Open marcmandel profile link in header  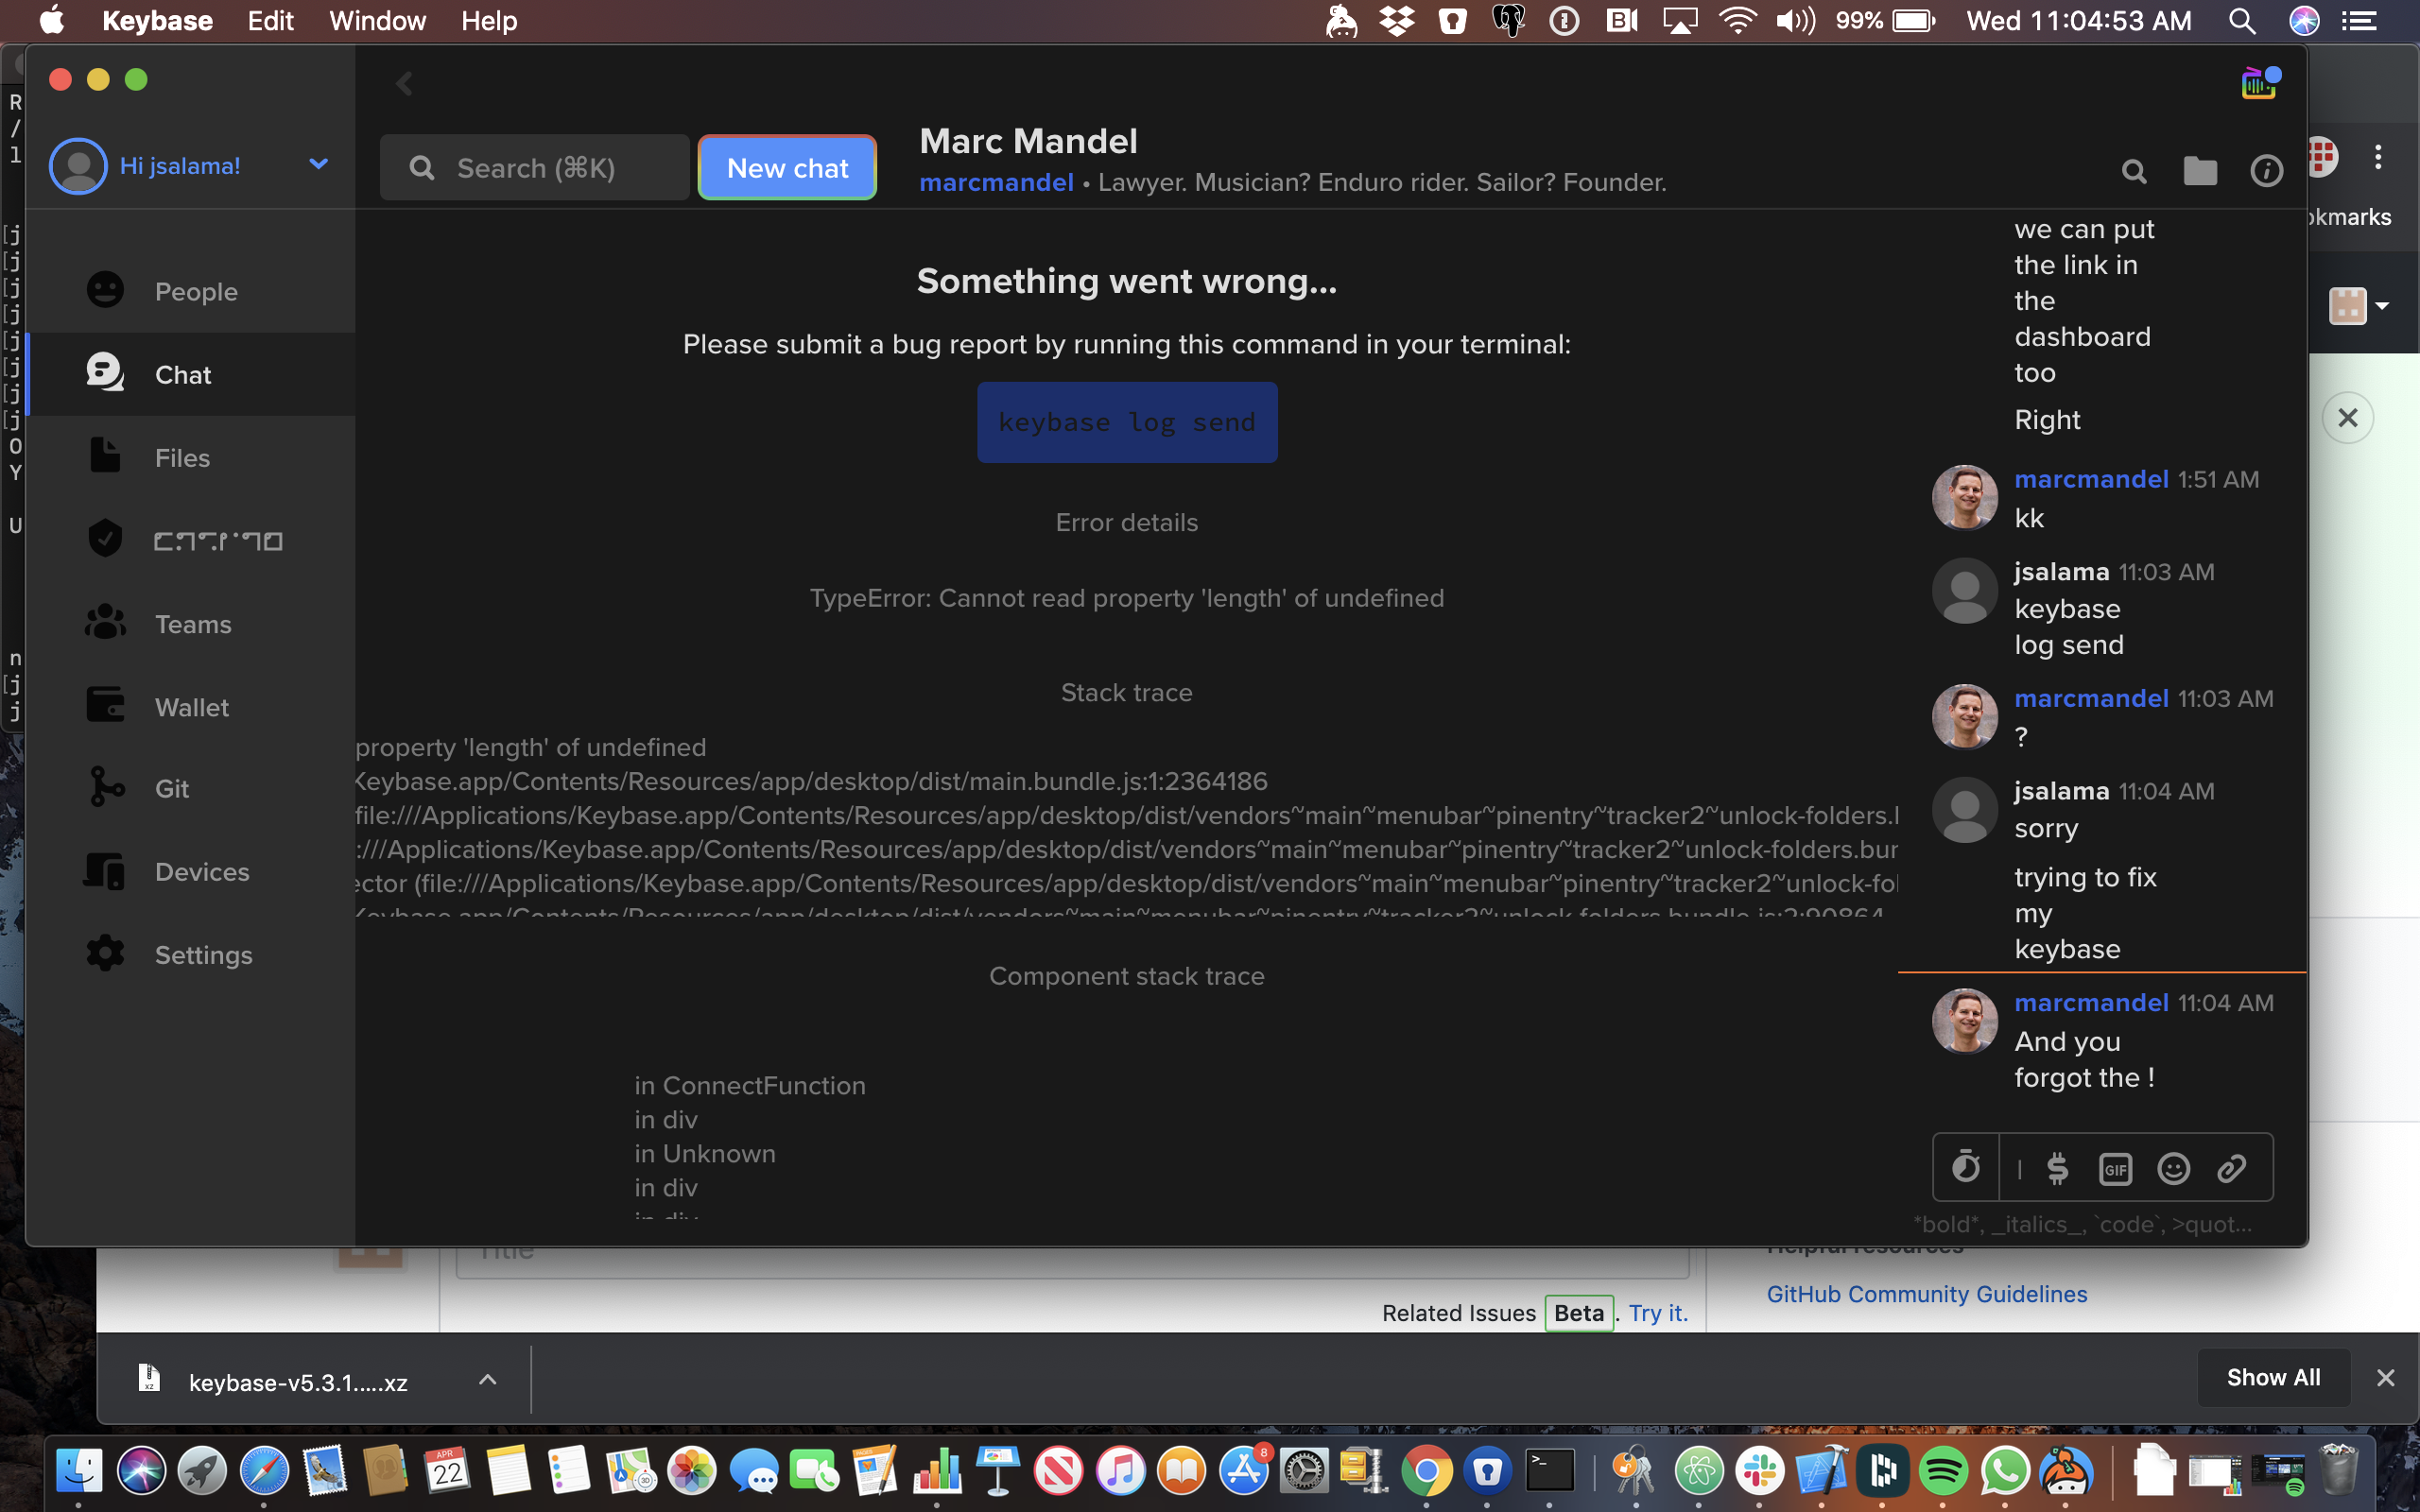(996, 182)
